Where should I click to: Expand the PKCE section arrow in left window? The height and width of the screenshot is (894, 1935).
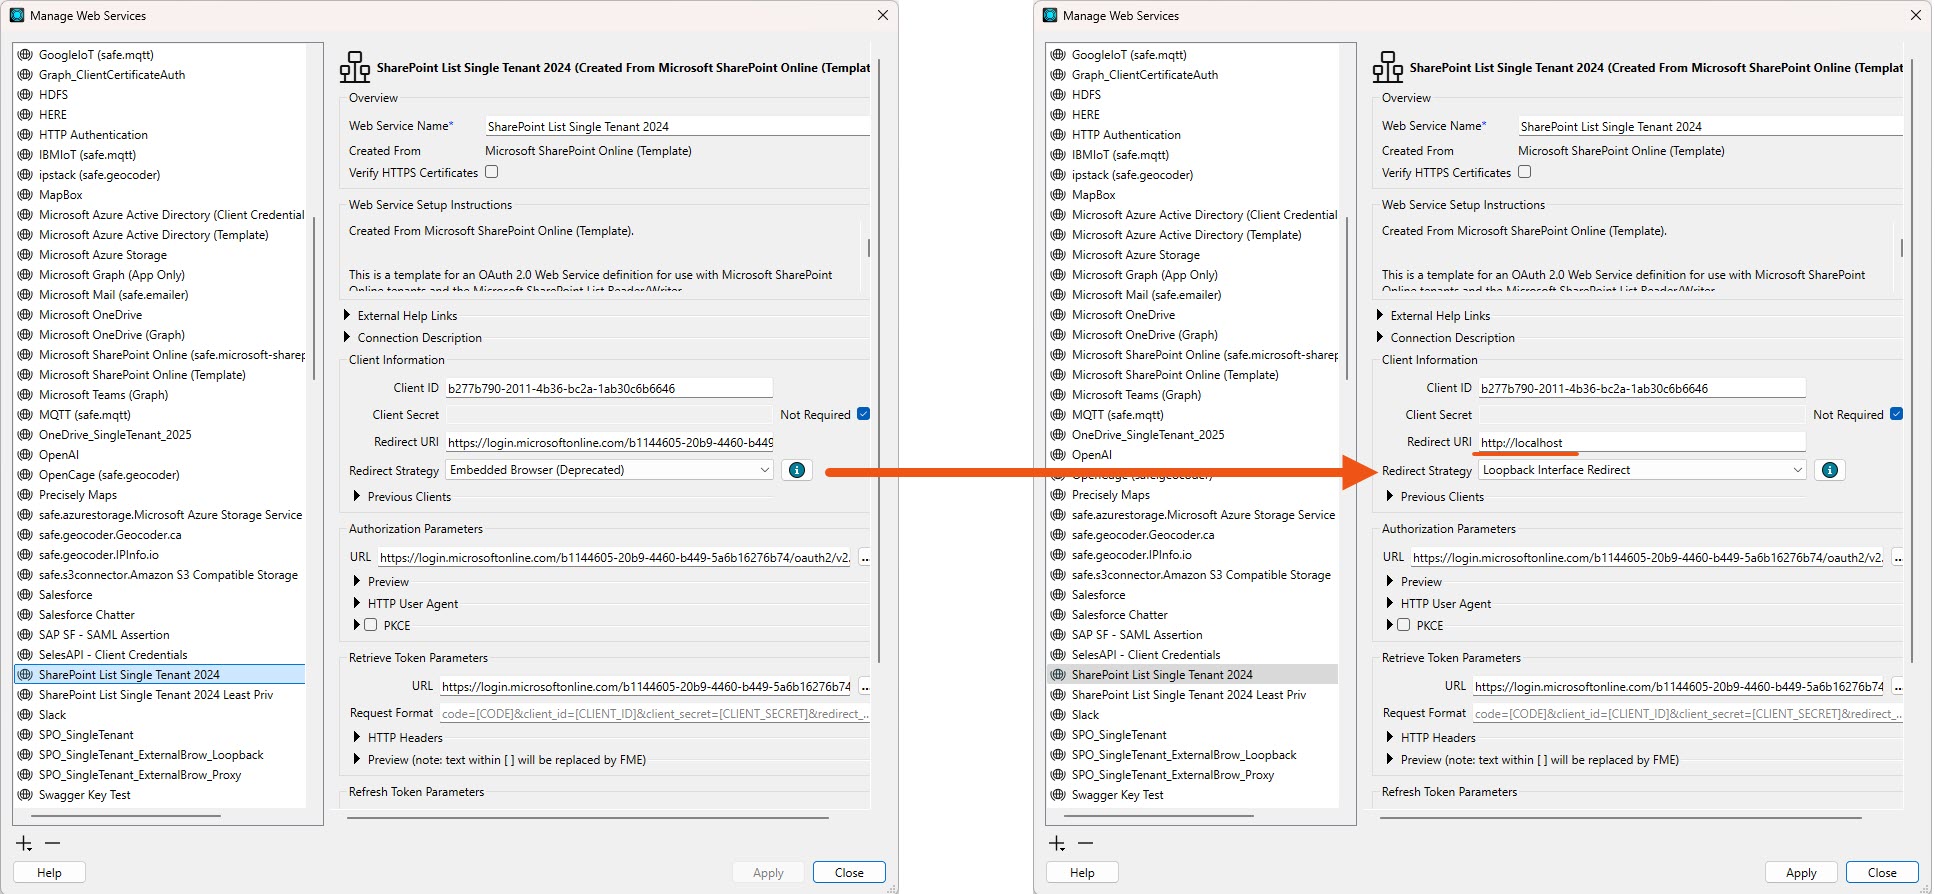click(x=356, y=625)
